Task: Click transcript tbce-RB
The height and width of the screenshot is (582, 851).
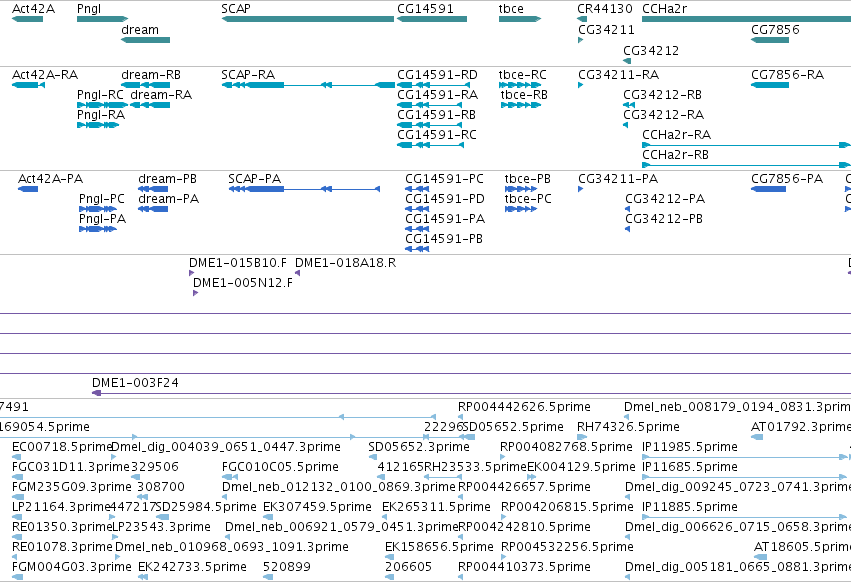Action: (x=521, y=105)
